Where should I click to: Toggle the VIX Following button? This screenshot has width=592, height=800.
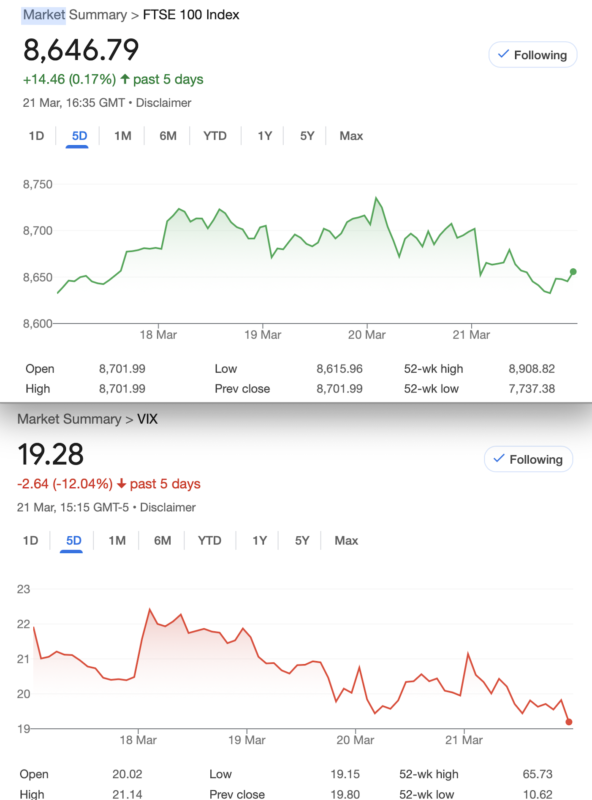click(x=528, y=459)
